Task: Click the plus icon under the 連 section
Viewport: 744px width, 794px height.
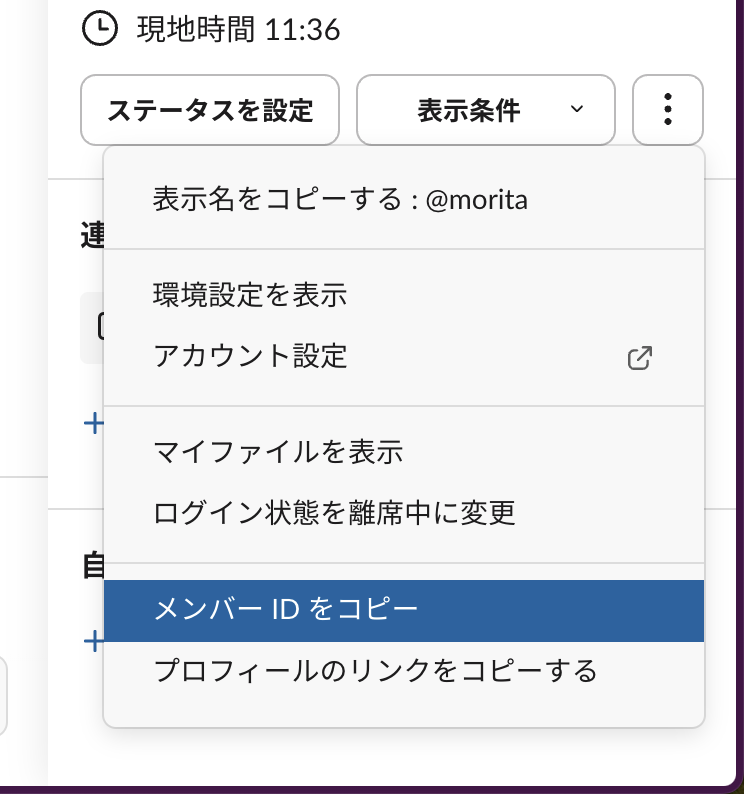Action: coord(93,424)
